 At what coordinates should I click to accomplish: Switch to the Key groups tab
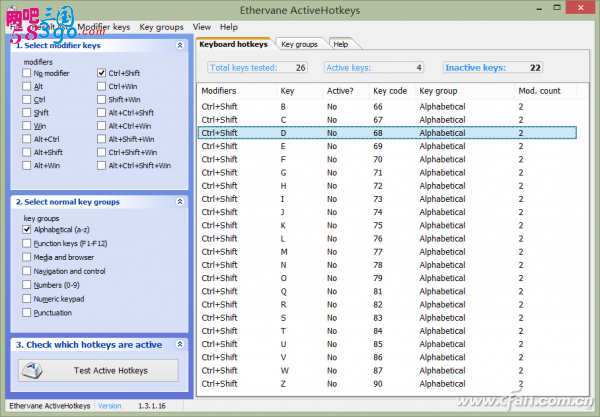[299, 44]
